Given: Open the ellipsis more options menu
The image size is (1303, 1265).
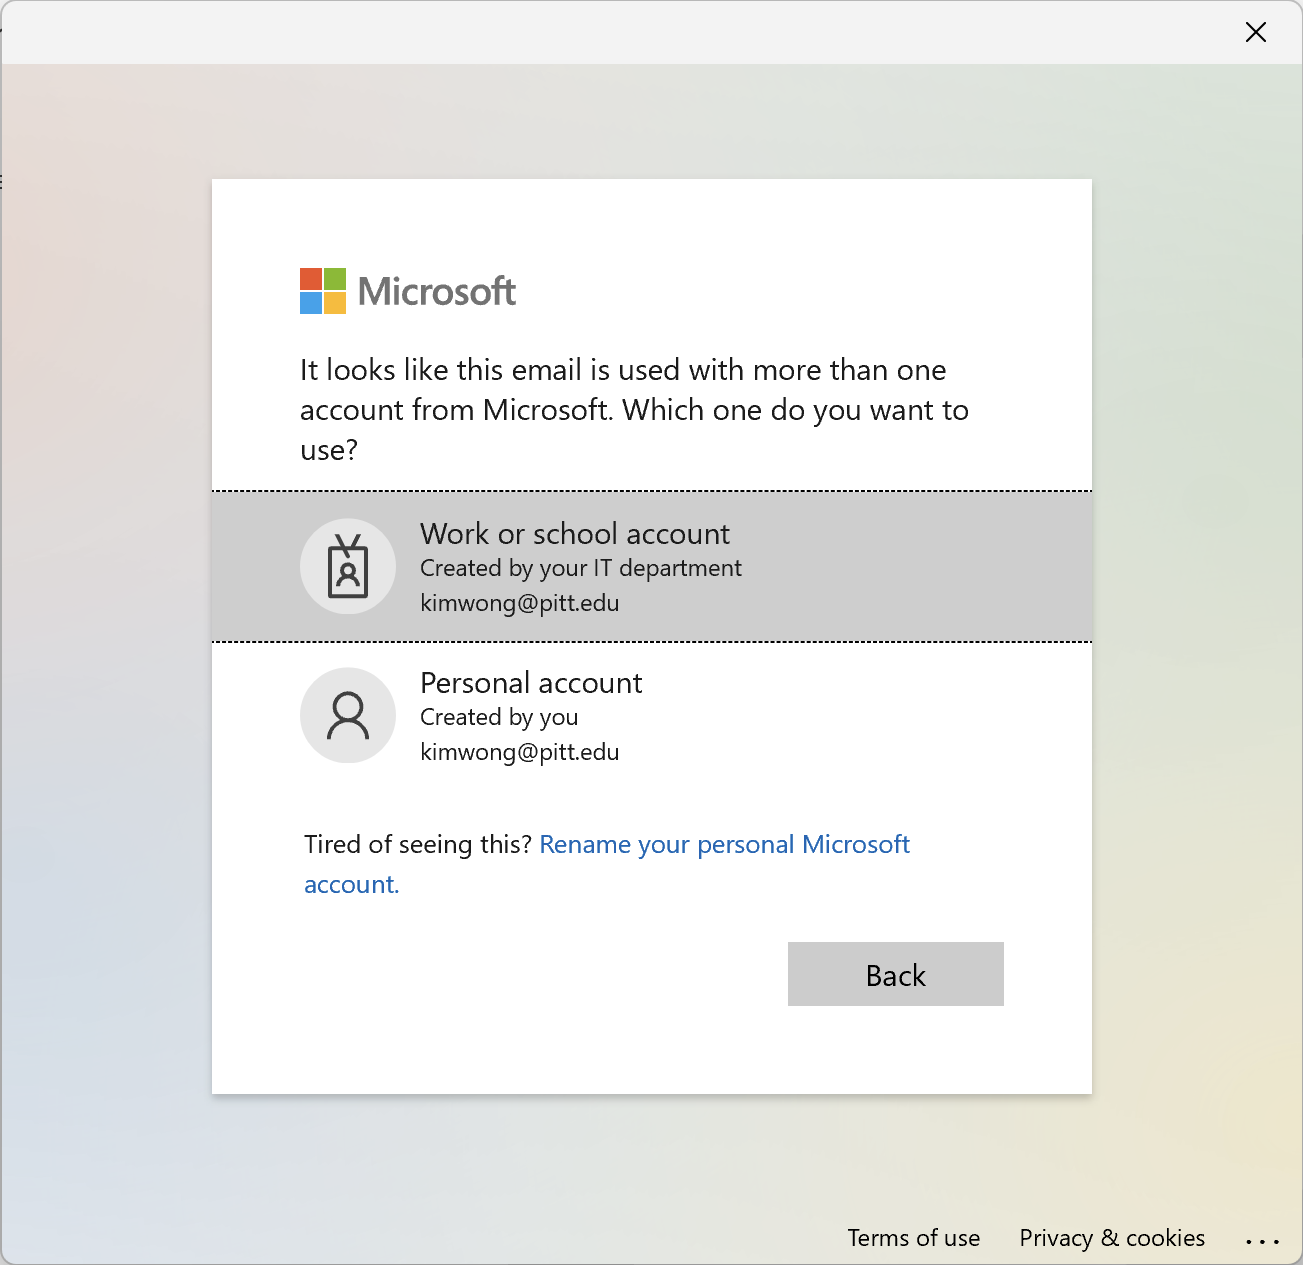Looking at the screenshot, I should pyautogui.click(x=1262, y=1241).
